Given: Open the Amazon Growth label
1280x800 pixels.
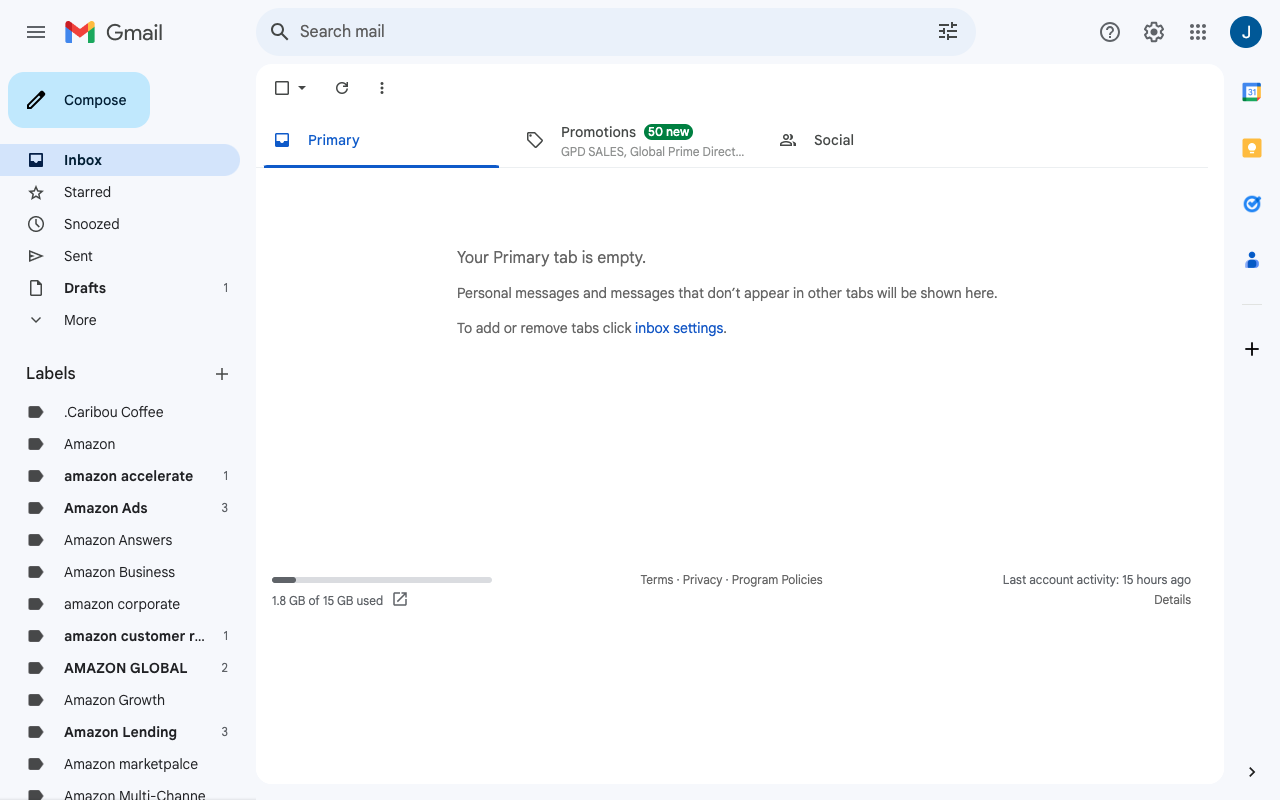Looking at the screenshot, I should pos(120,700).
